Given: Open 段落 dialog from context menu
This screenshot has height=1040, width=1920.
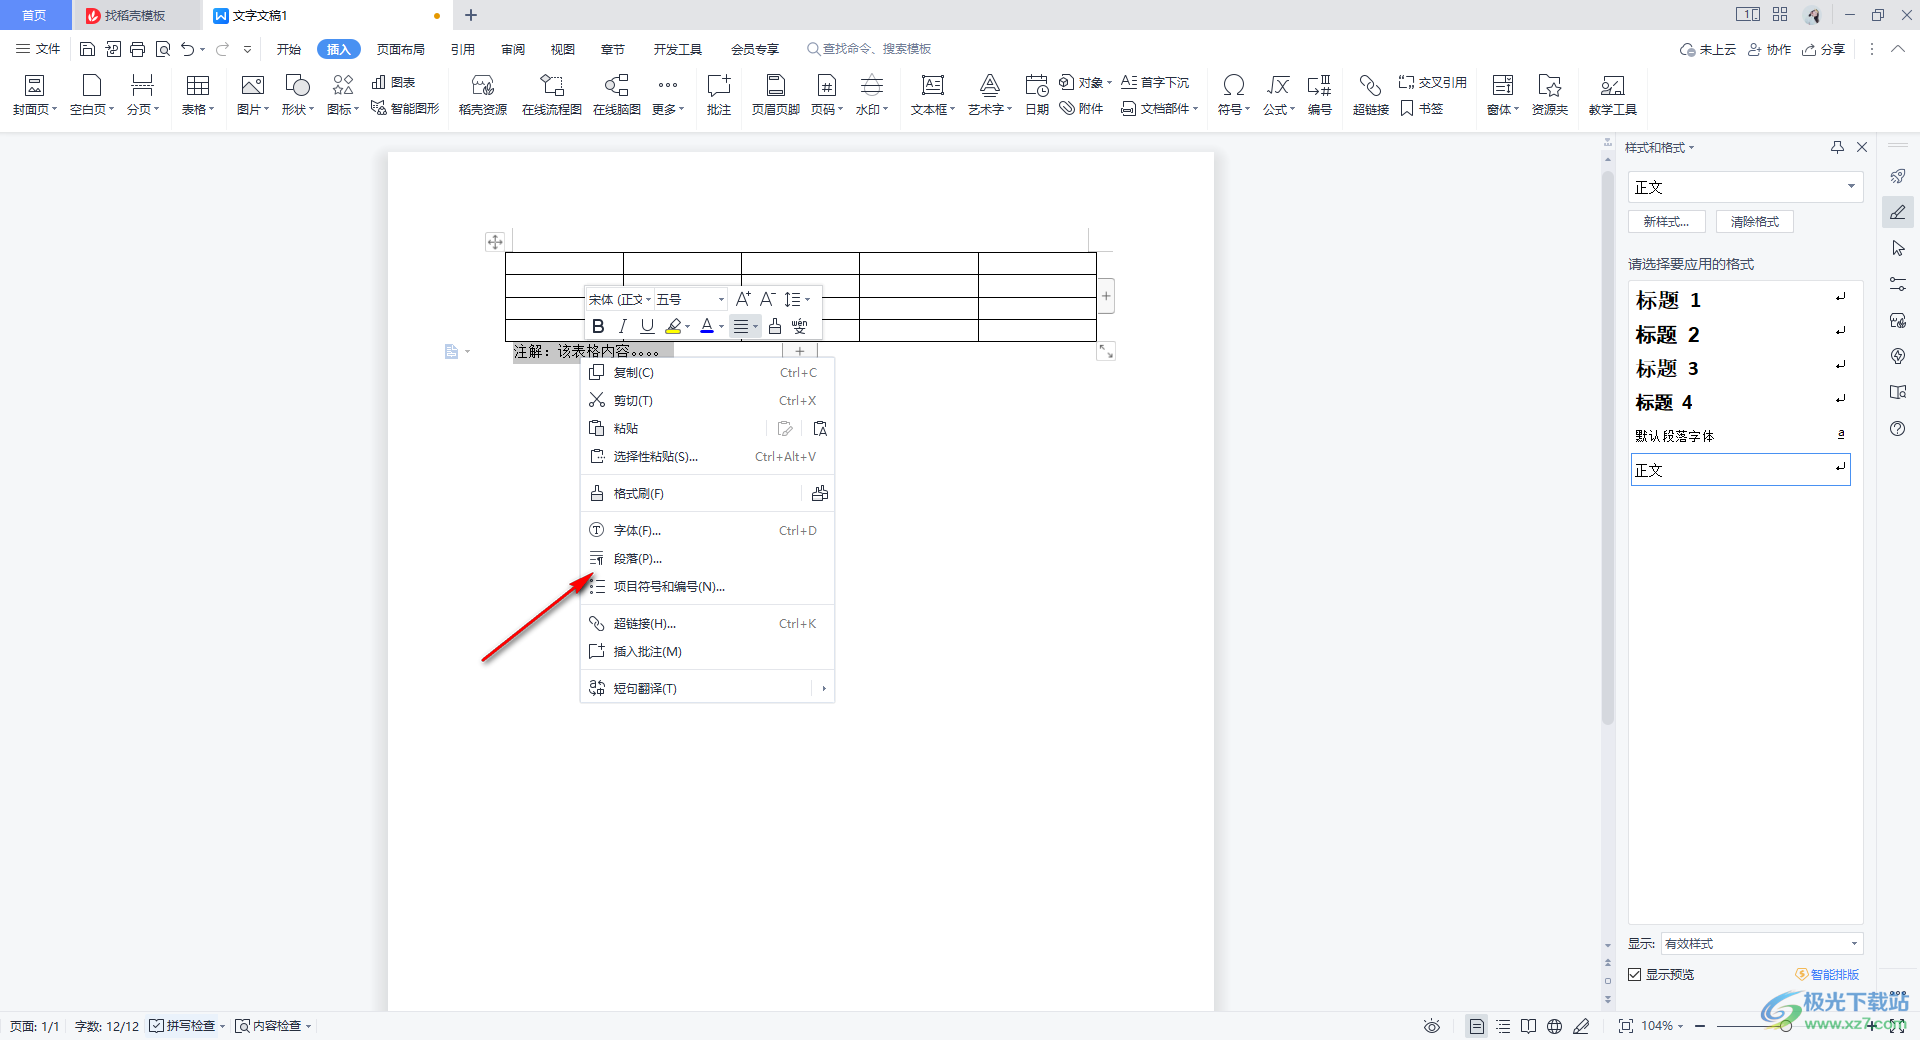Looking at the screenshot, I should pos(707,558).
